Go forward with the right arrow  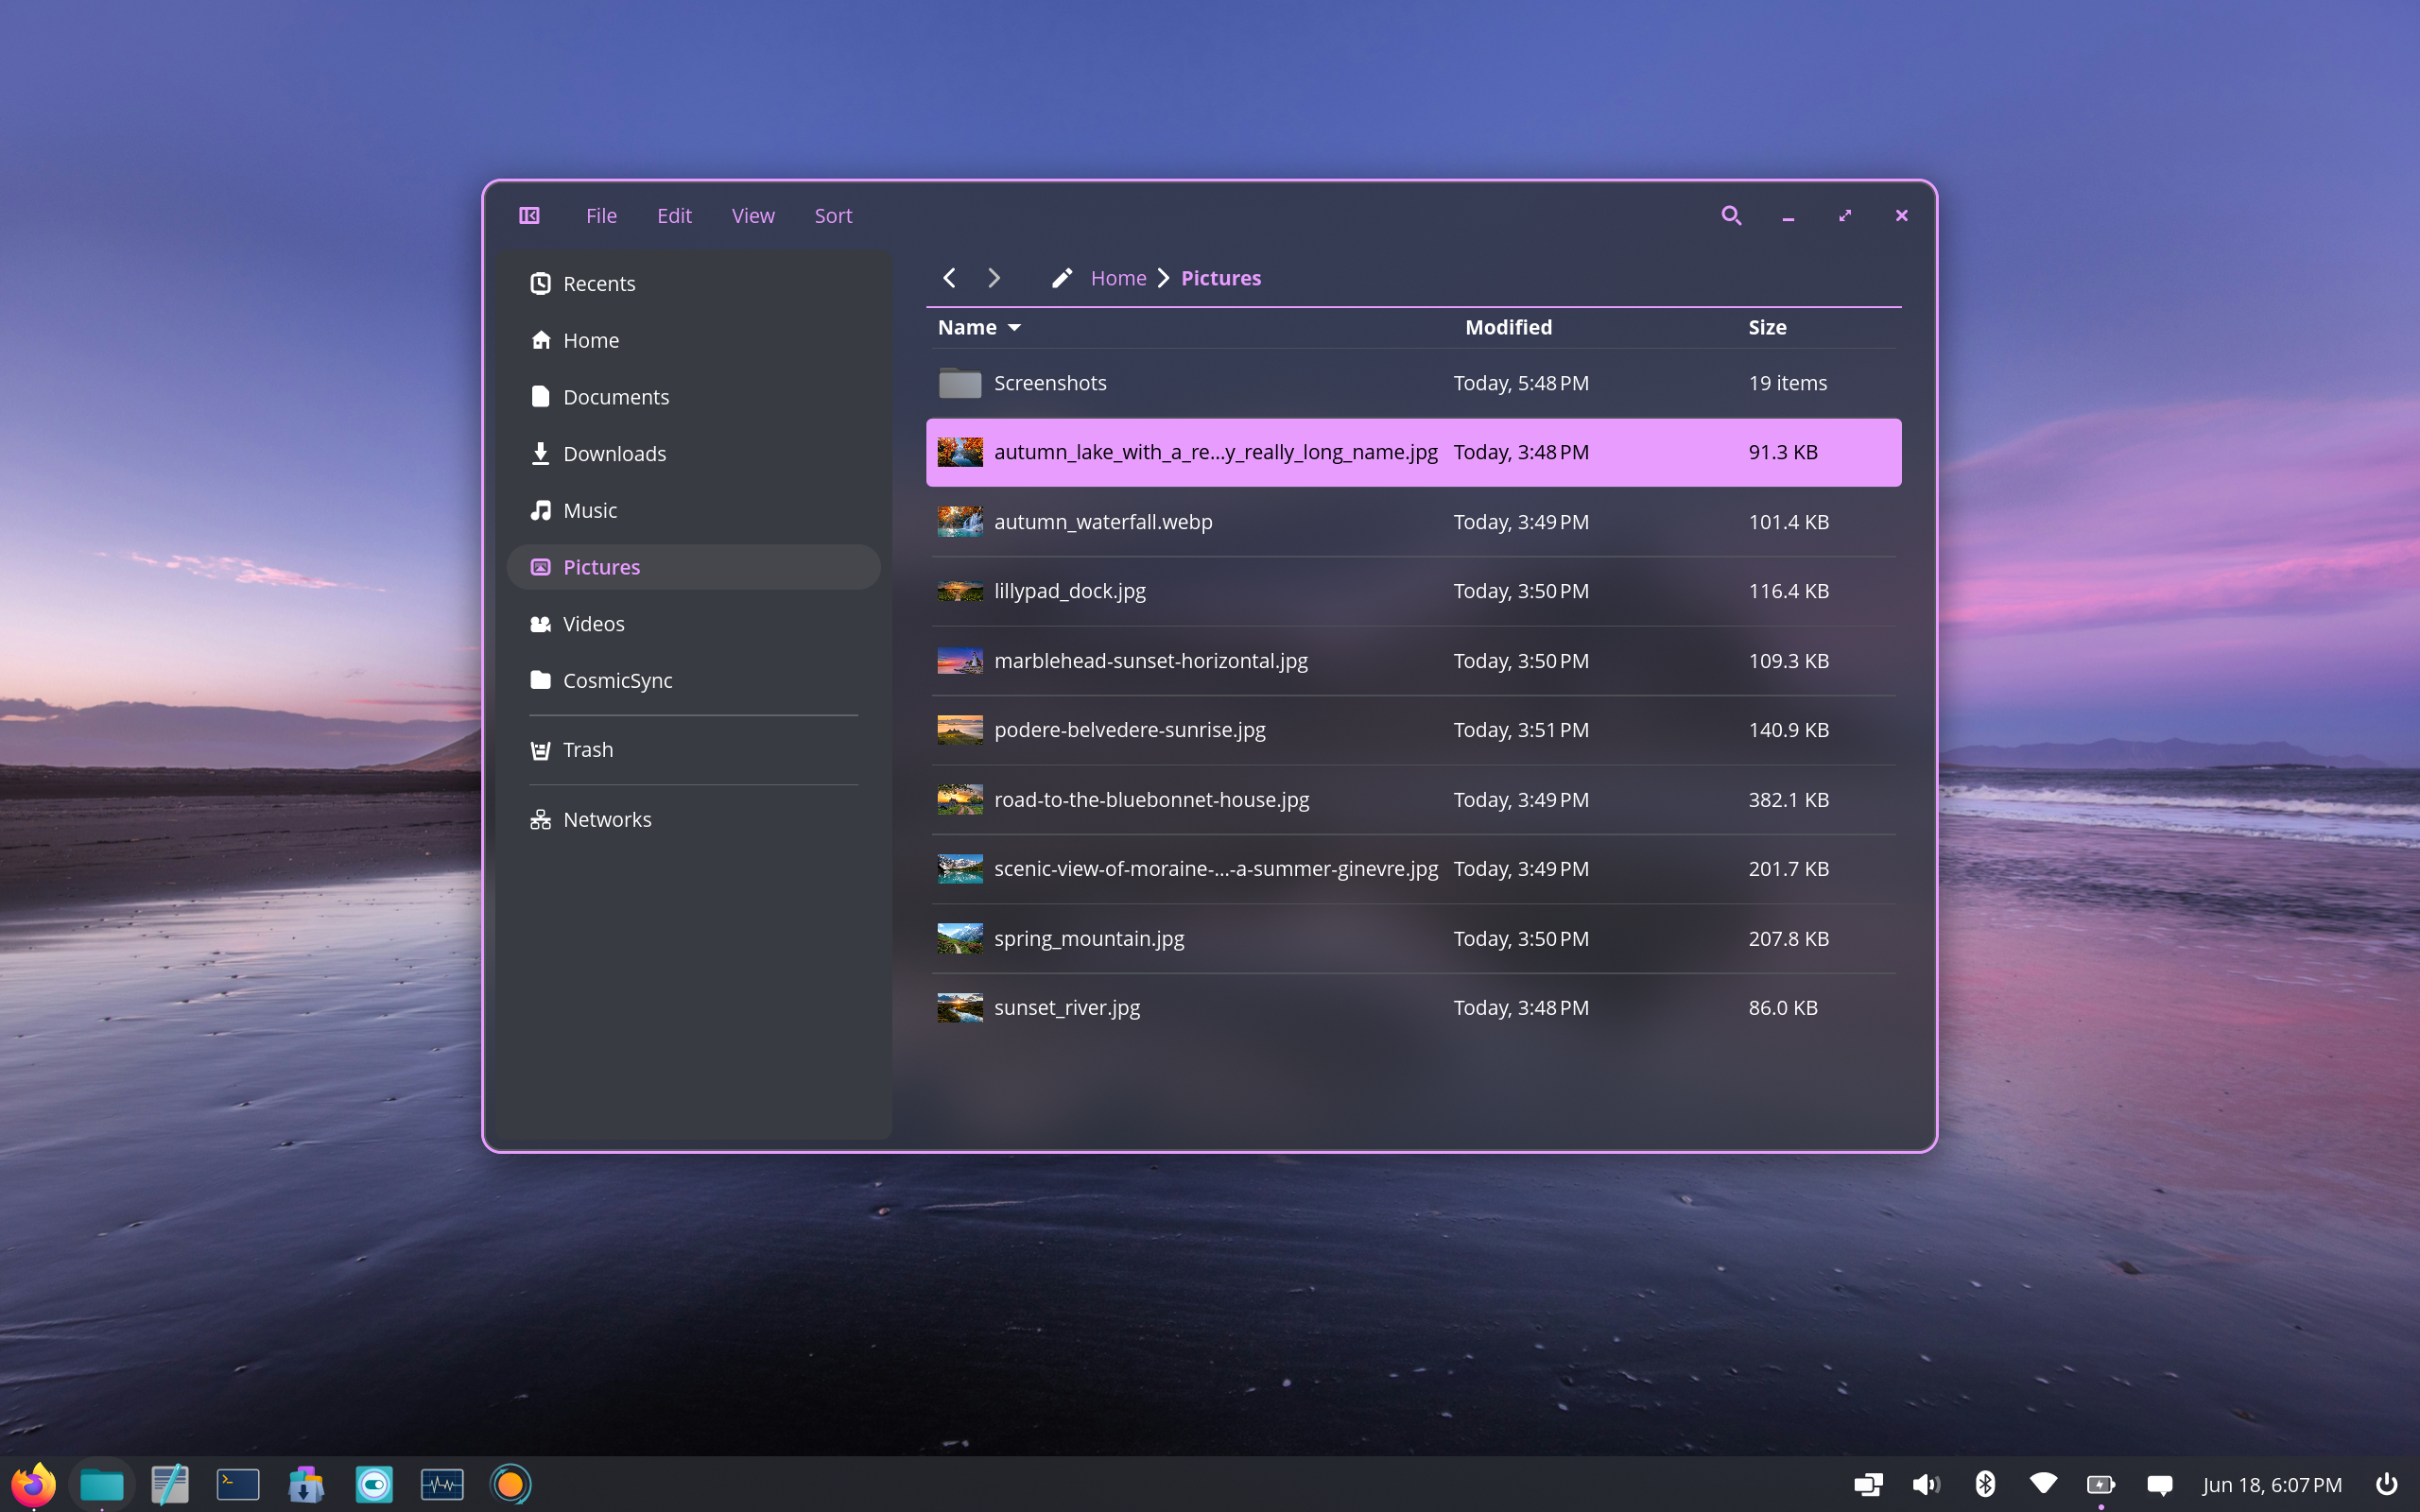point(993,278)
